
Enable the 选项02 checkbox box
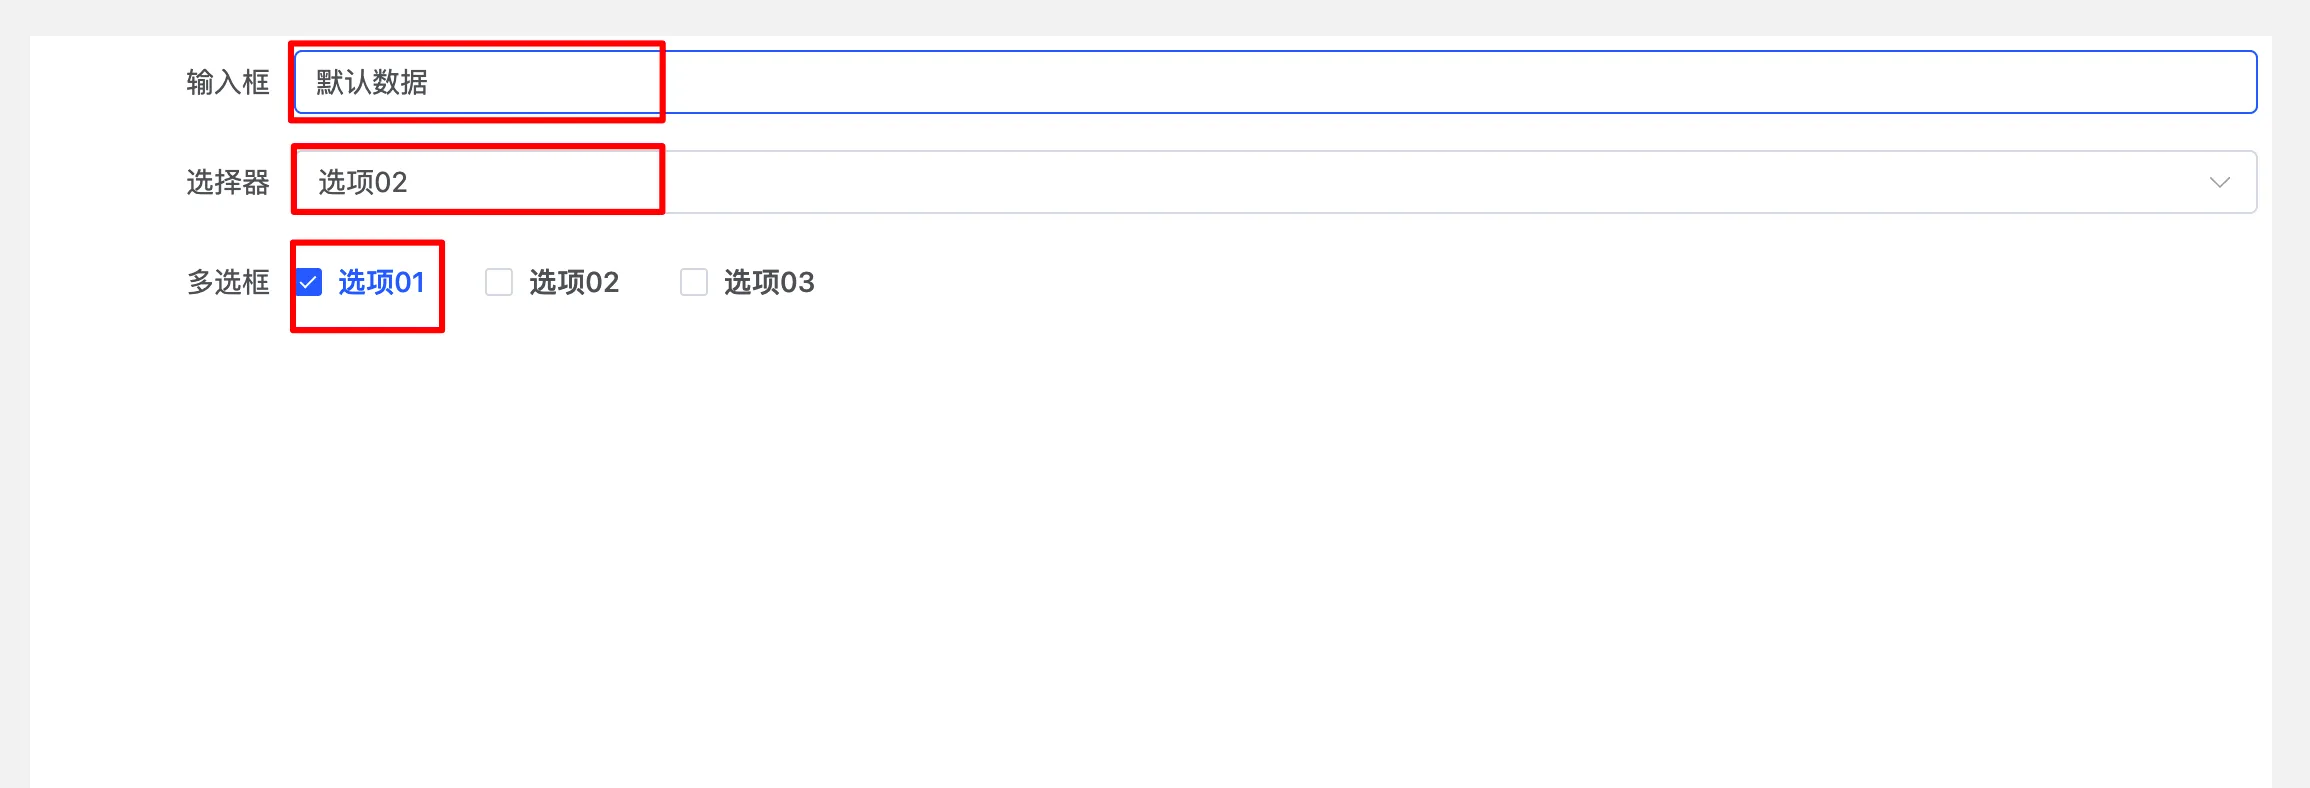[x=499, y=283]
